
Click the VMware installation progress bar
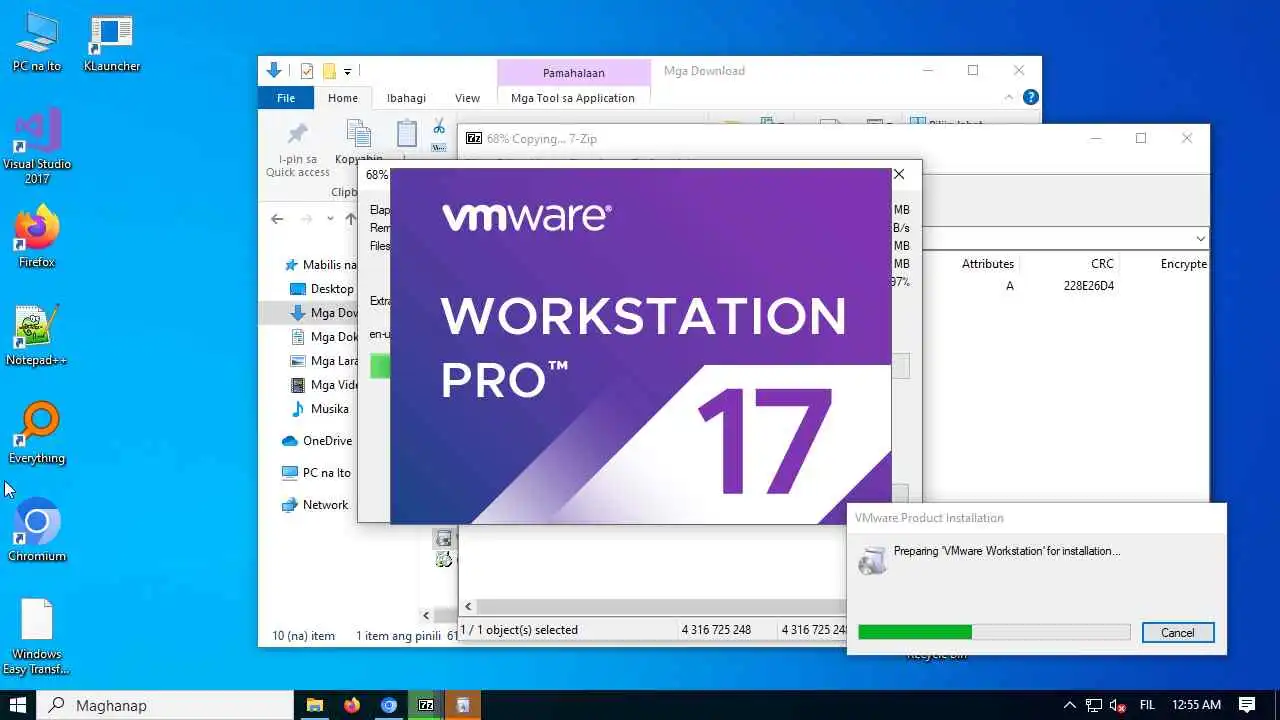pos(994,632)
